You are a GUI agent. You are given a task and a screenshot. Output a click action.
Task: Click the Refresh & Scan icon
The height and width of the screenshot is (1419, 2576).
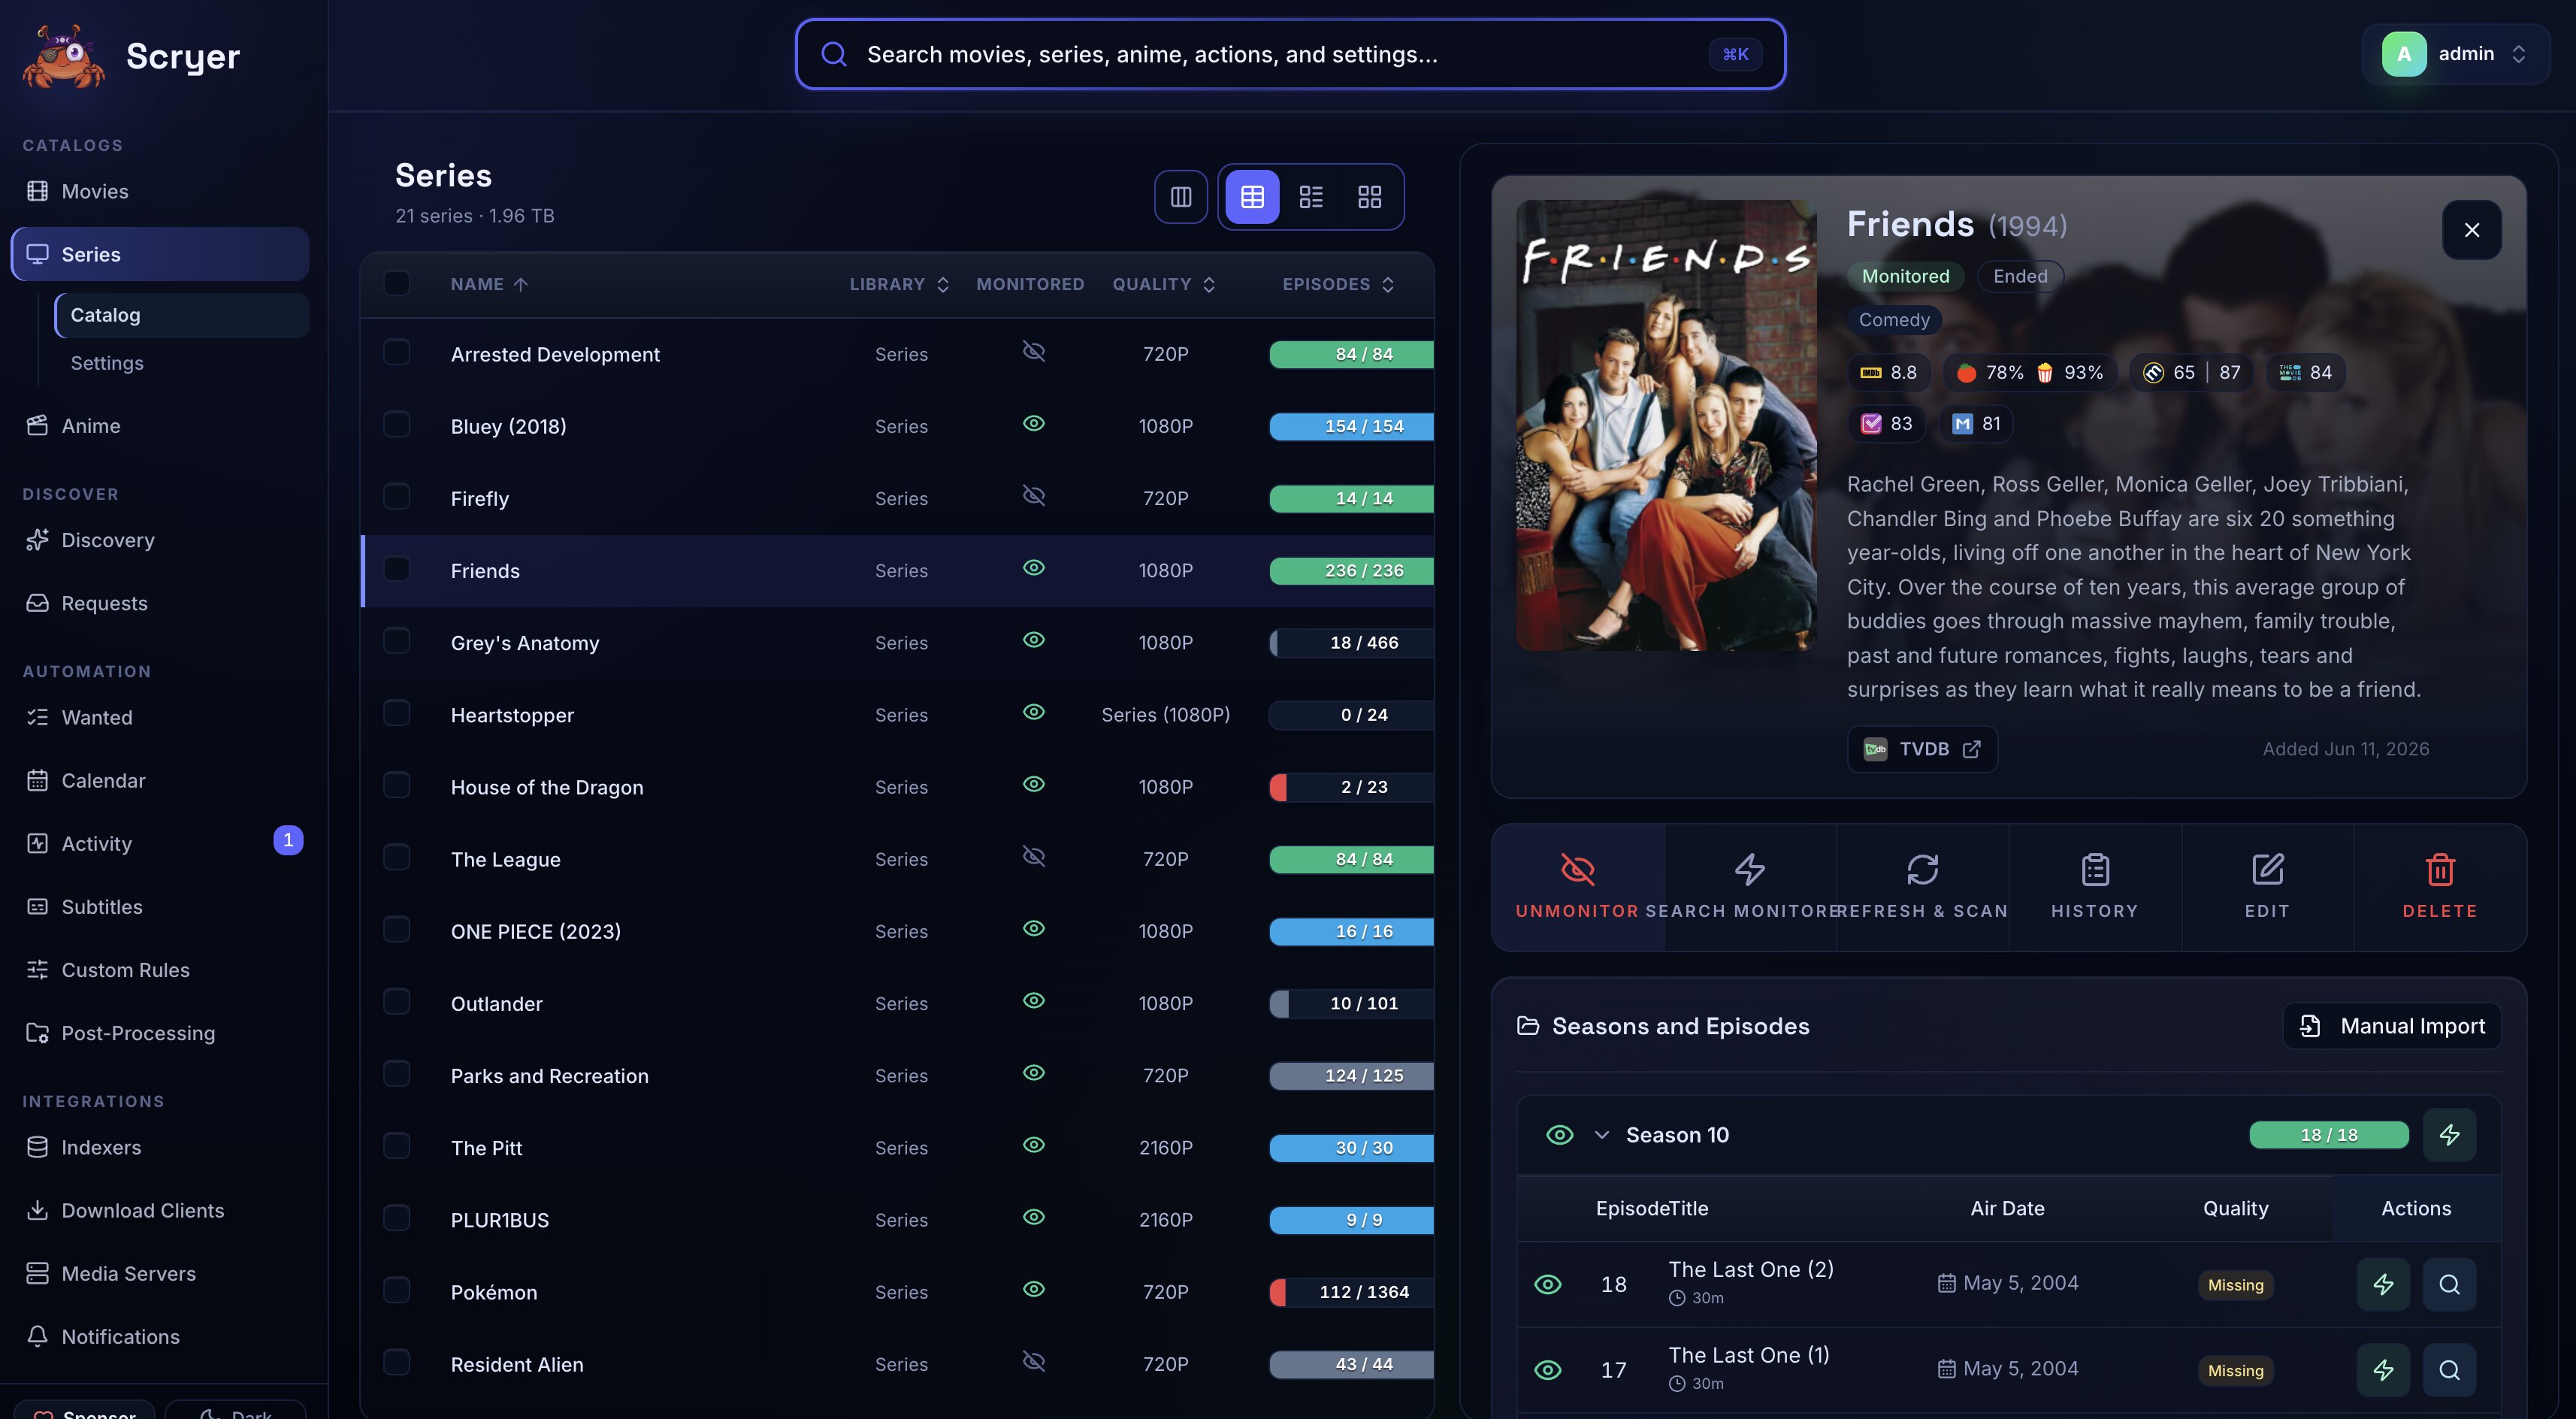tap(1922, 869)
